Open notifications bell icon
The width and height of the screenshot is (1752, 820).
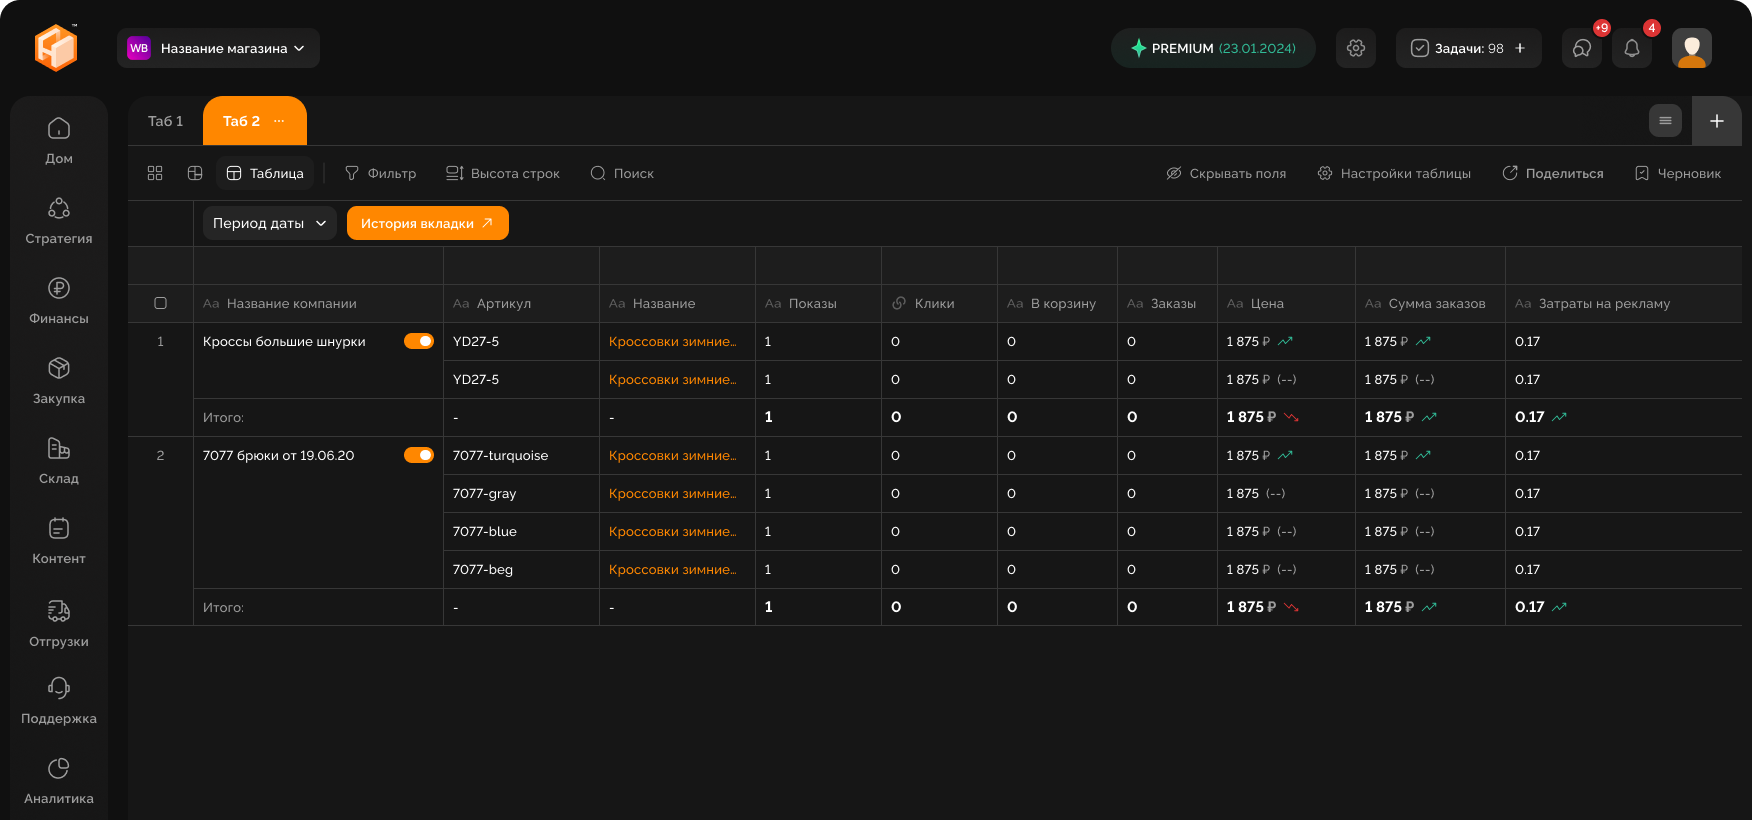point(1631,48)
